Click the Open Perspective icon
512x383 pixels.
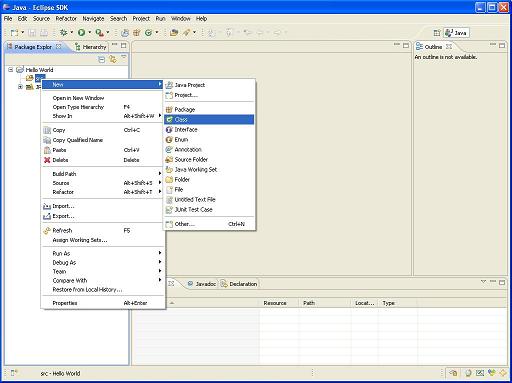click(x=437, y=33)
